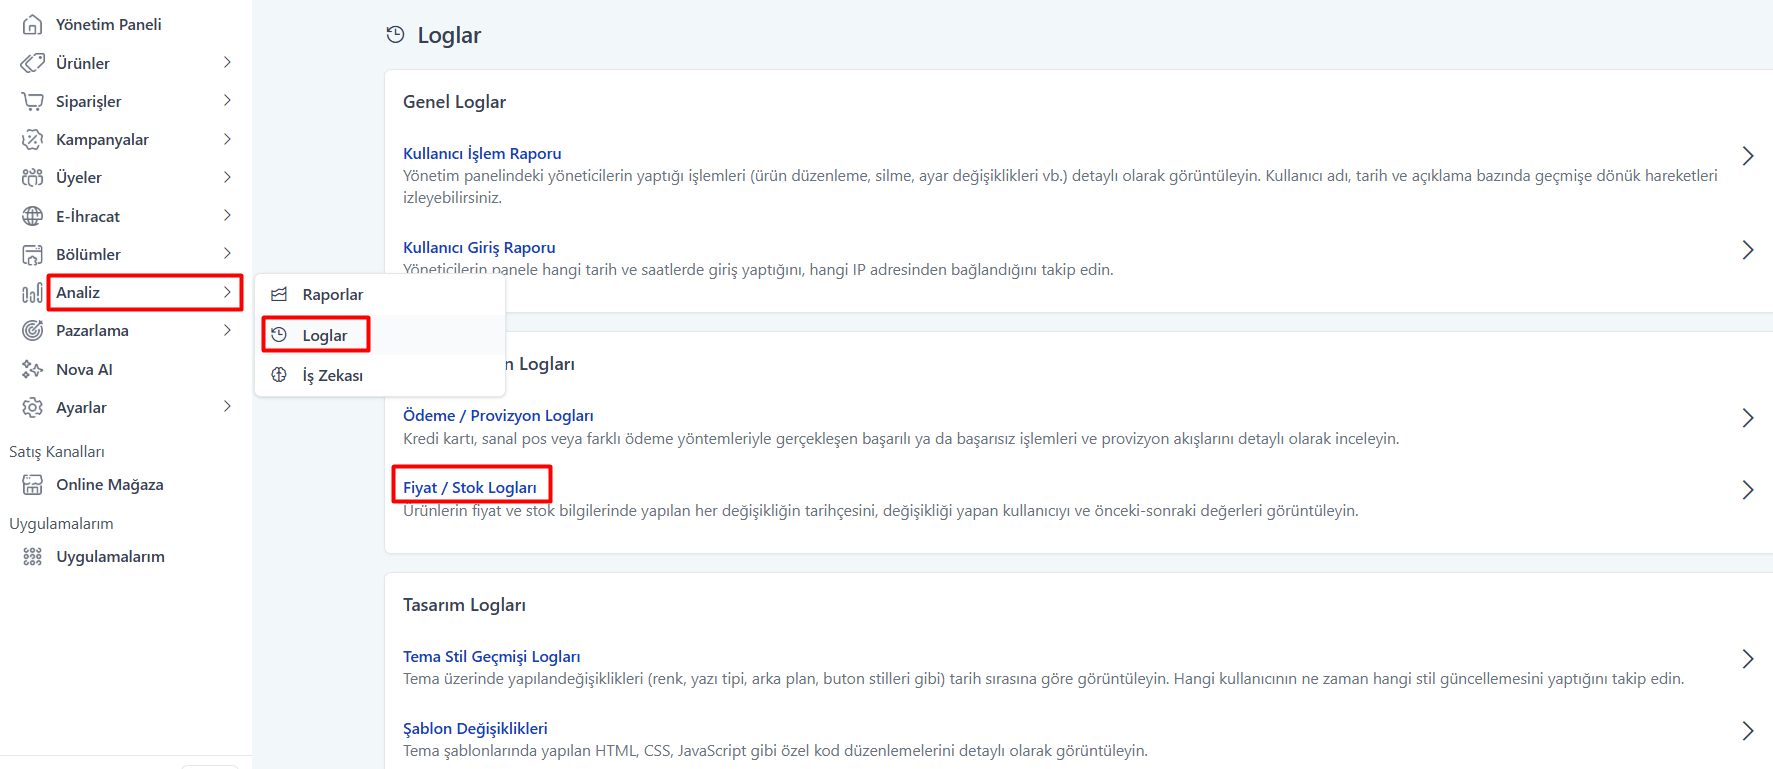Click the Yönetim Paneli home icon
The image size is (1773, 769).
coord(32,24)
